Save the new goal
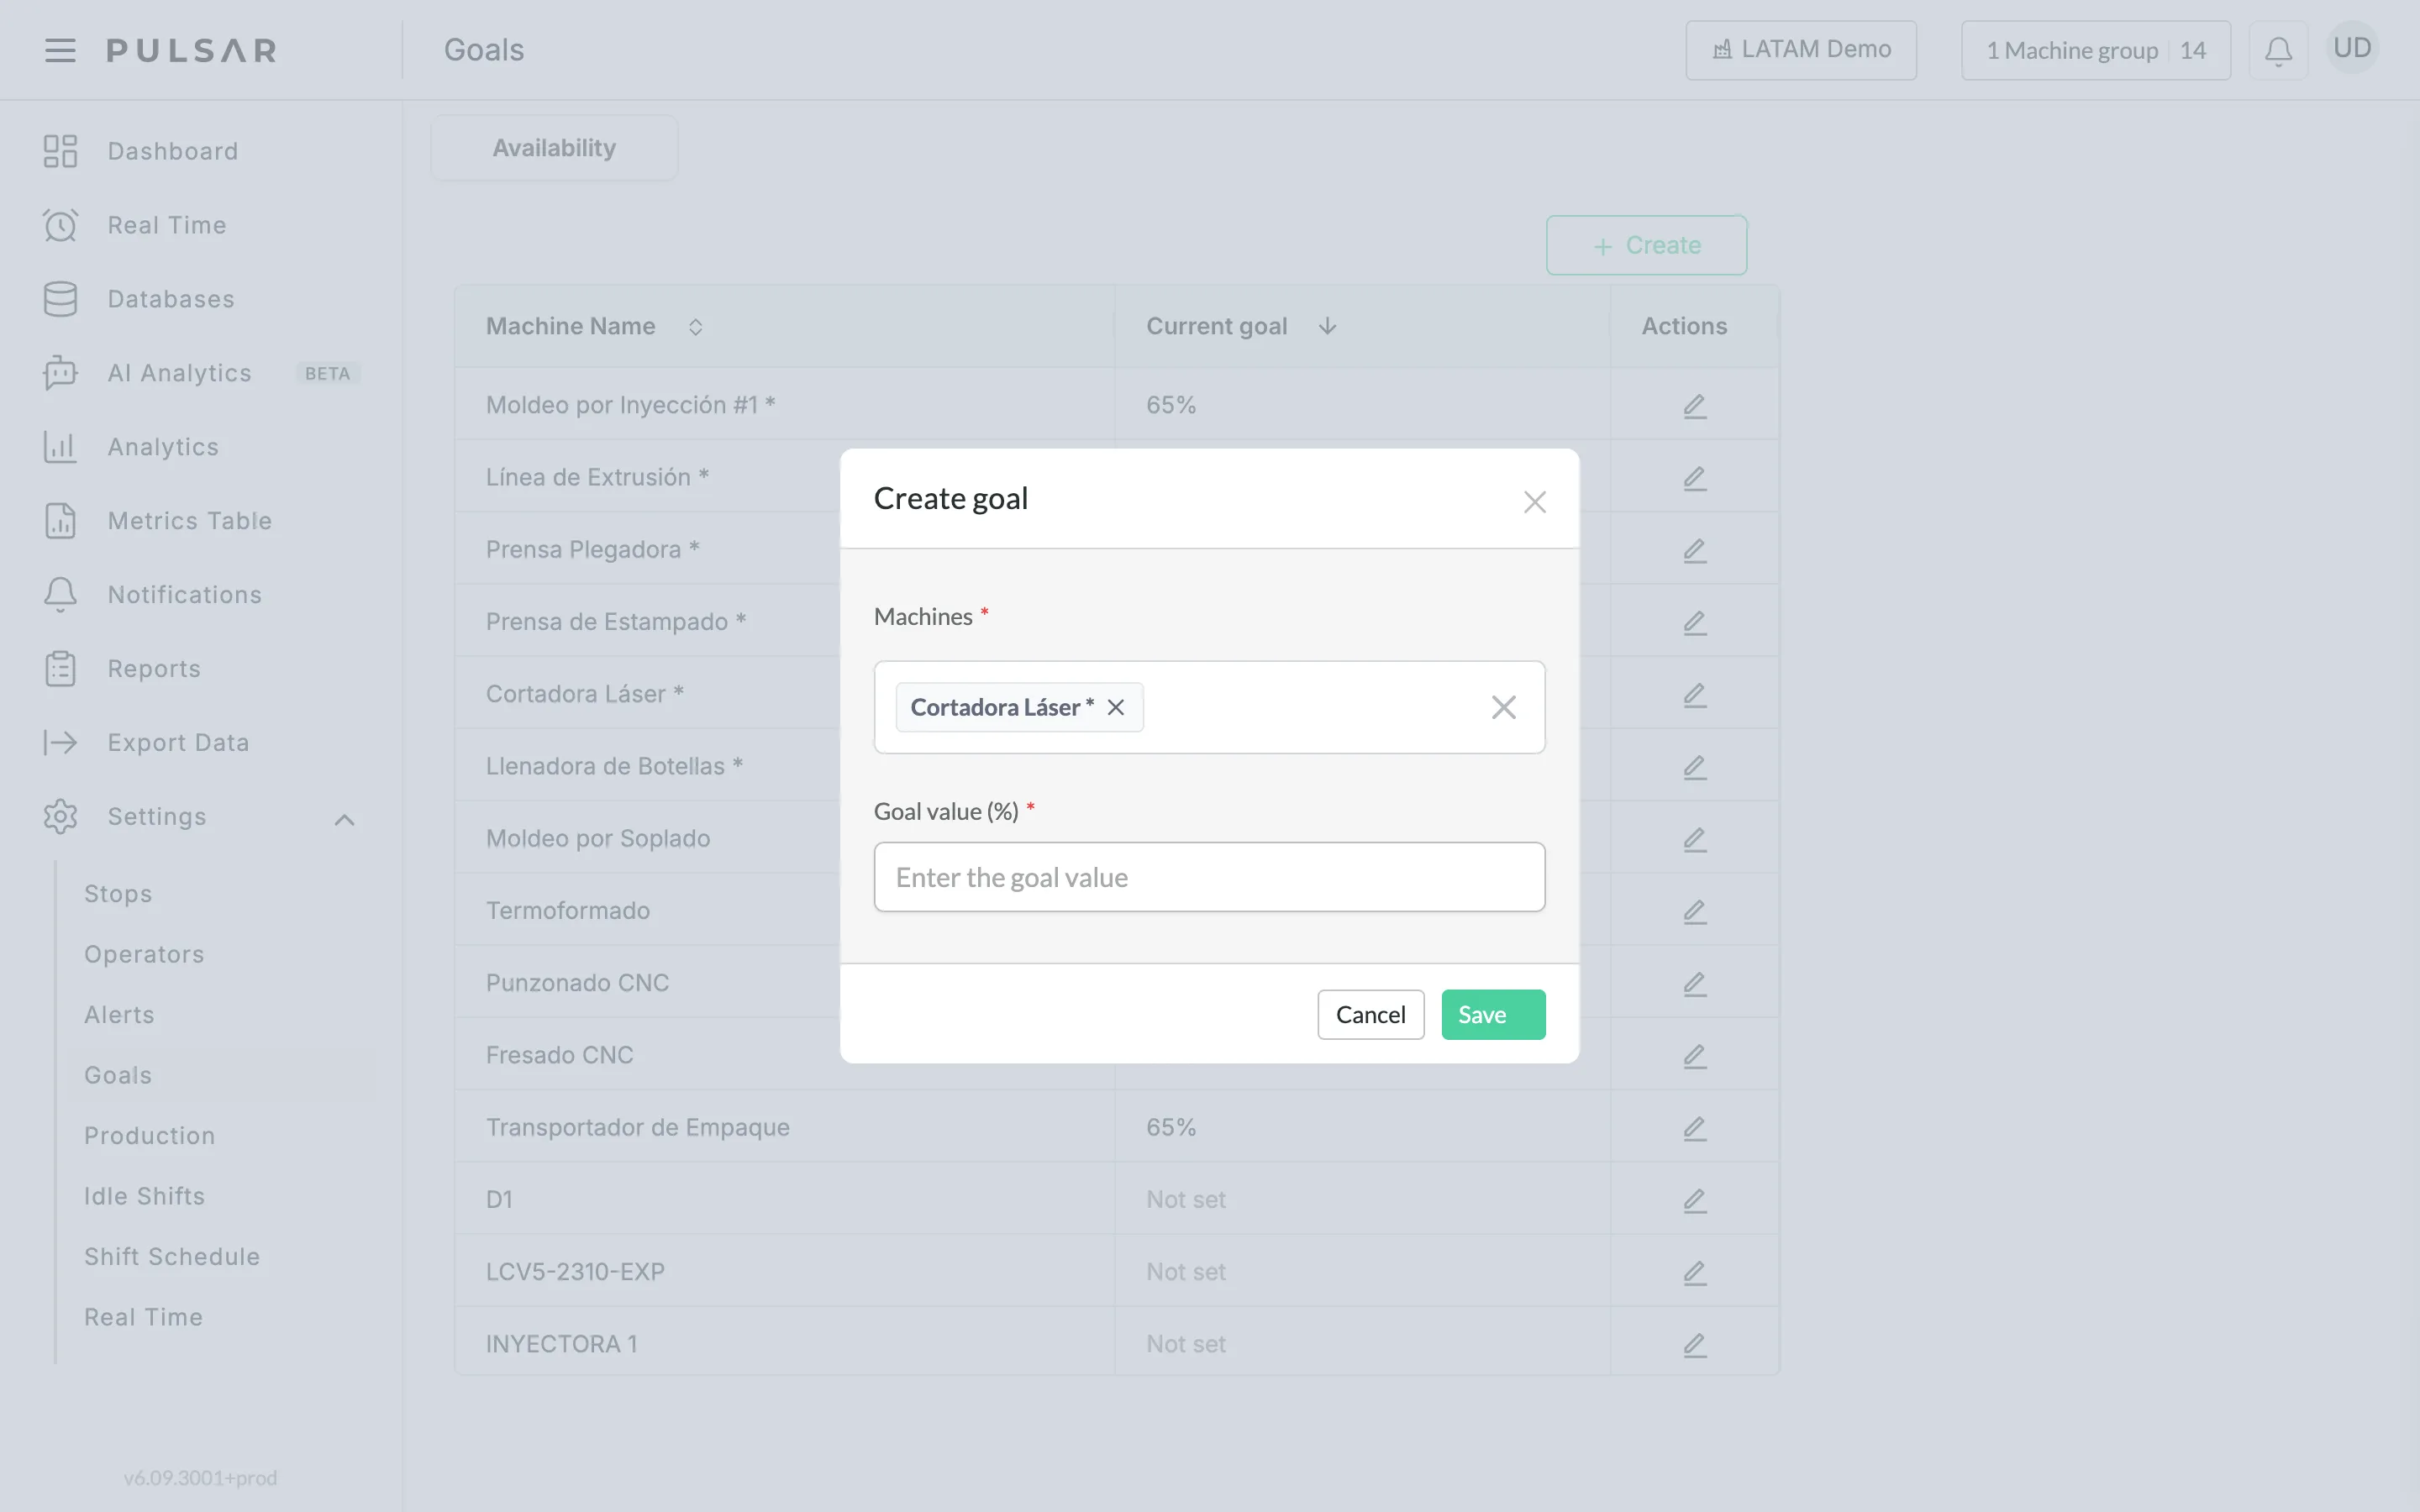Viewport: 2420px width, 1512px height. pyautogui.click(x=1493, y=1014)
